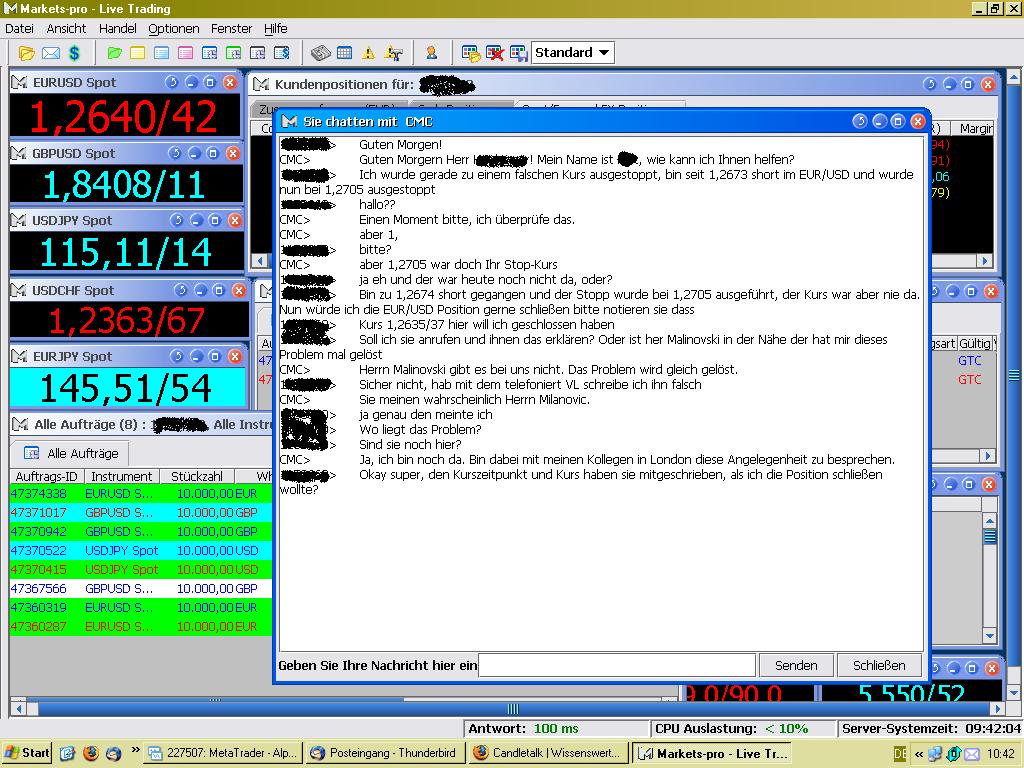Click the yellow open-folder toolbar icon

[x=27, y=53]
